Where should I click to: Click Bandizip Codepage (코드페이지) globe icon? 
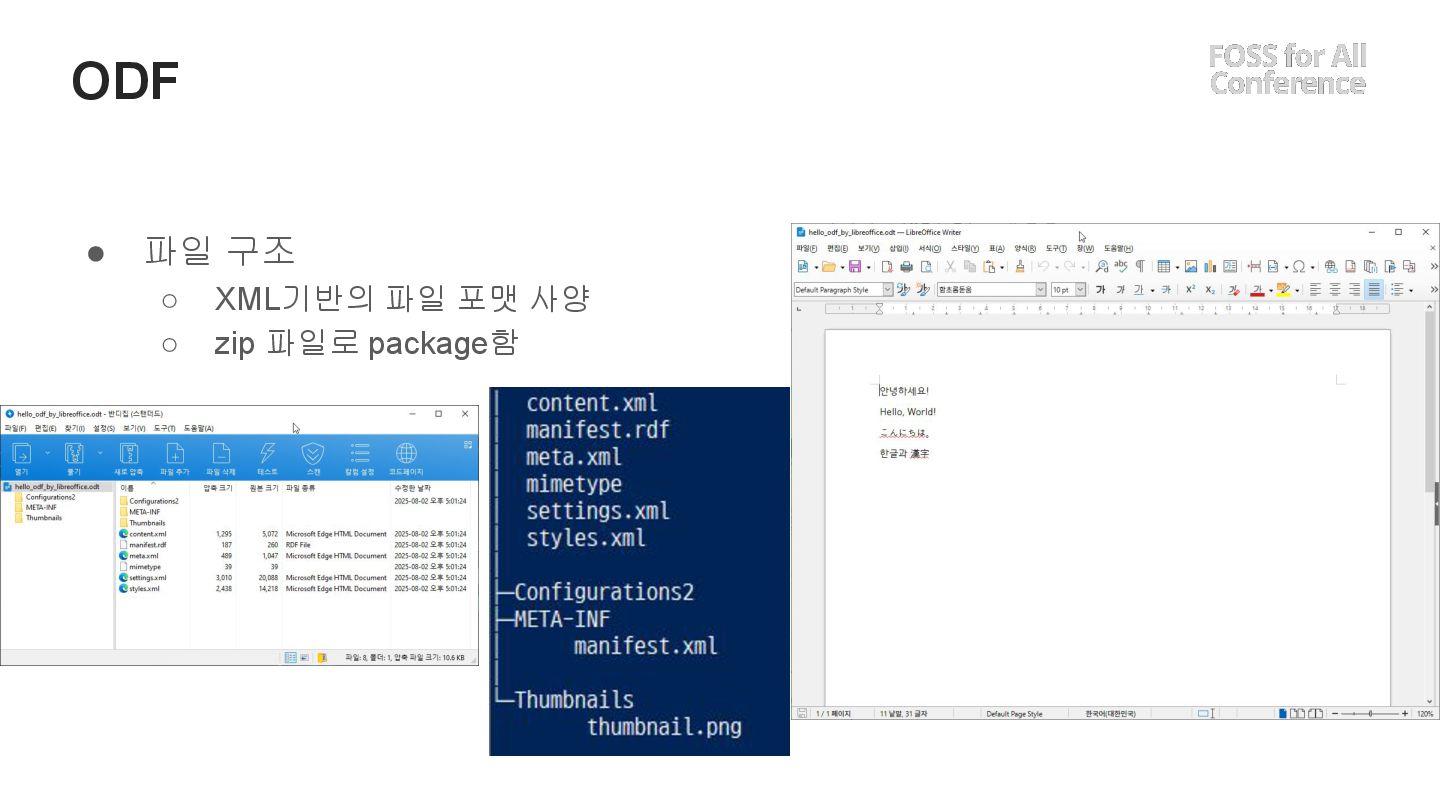pos(406,455)
